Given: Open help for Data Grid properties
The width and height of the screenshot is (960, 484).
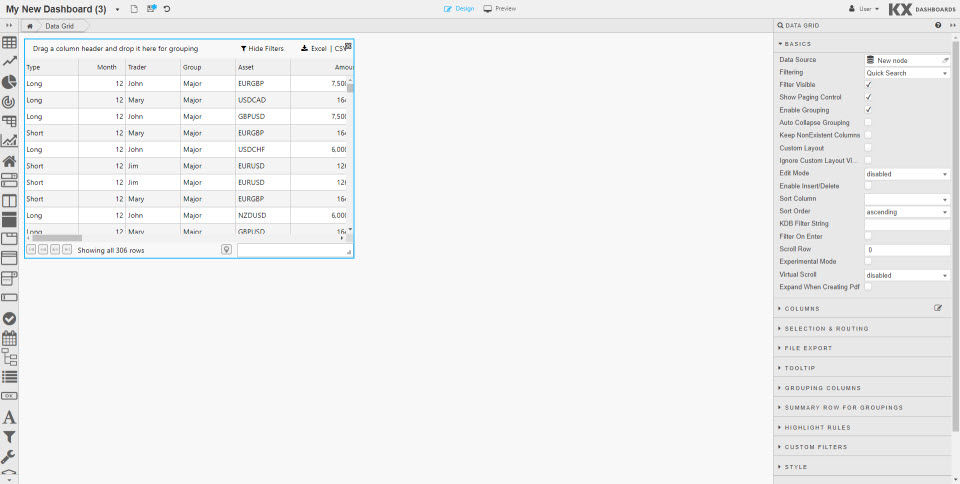Looking at the screenshot, I should coord(937,25).
